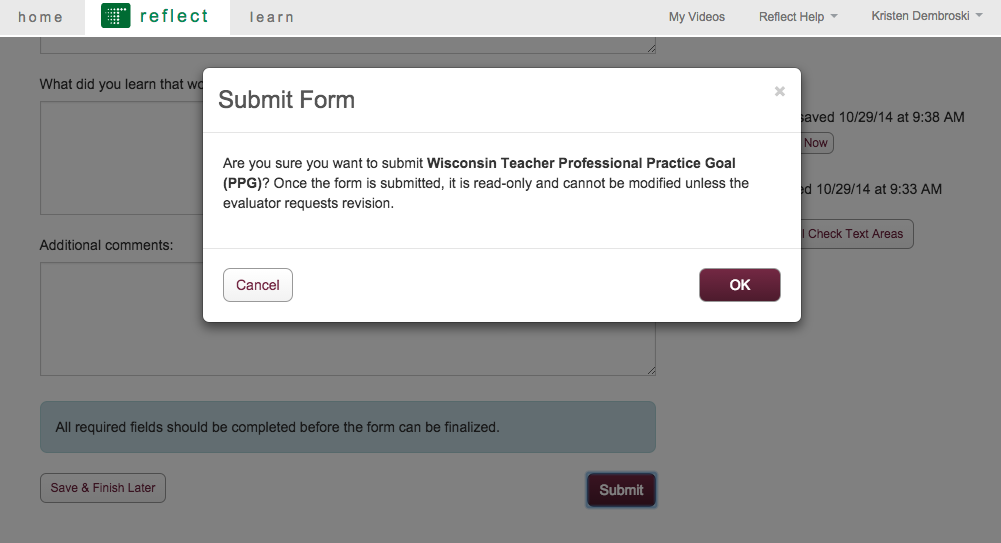1001x543 pixels.
Task: Click the arrow beside Kristen Dembroski
Action: (979, 15)
